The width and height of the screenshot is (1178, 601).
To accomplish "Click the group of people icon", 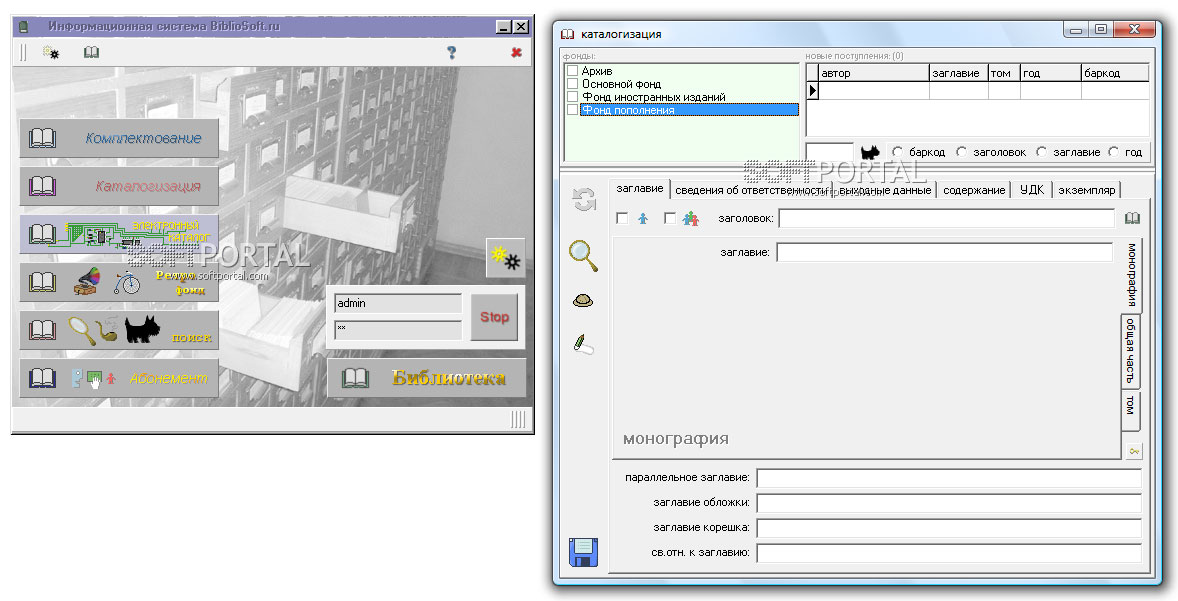I will (x=690, y=219).
